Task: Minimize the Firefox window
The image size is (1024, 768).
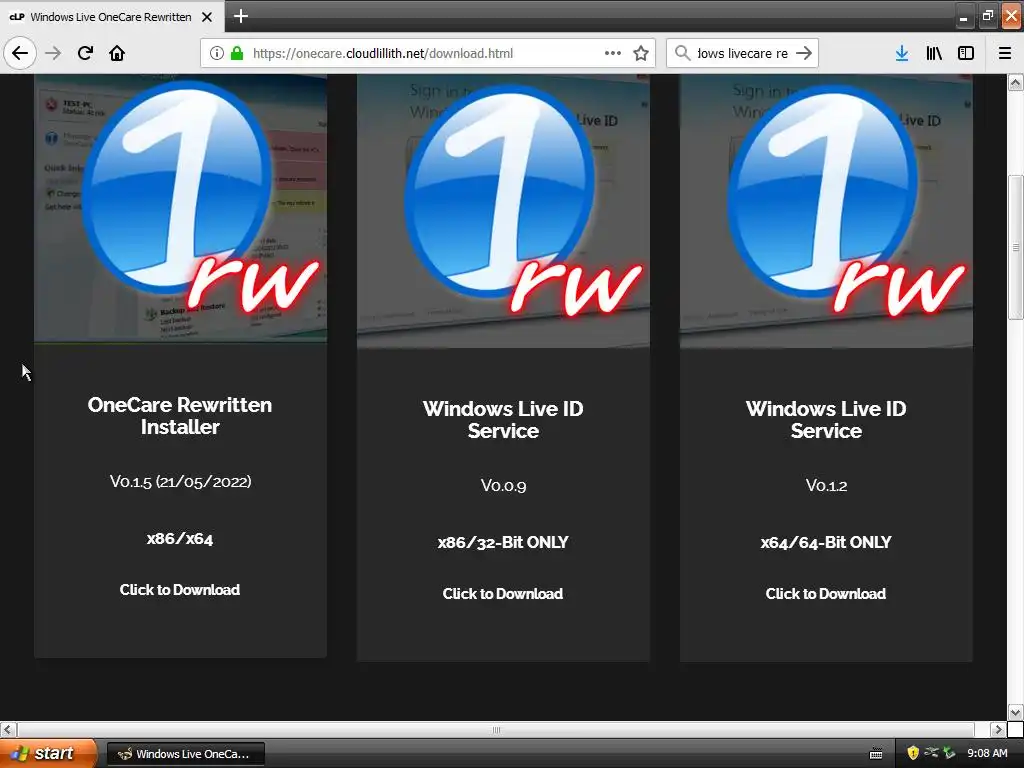Action: pos(963,17)
